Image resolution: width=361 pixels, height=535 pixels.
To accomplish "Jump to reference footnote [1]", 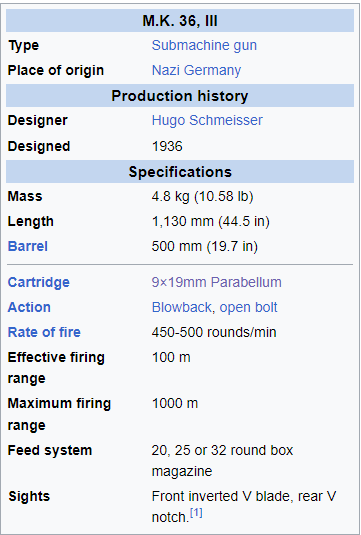I will click(196, 514).
